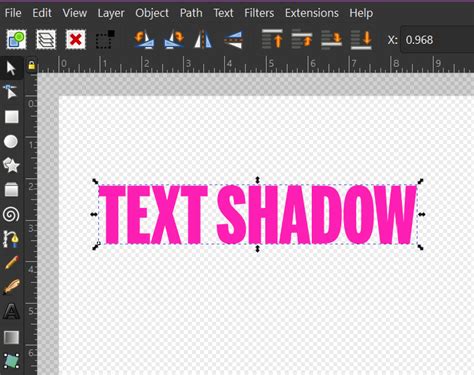Image resolution: width=474 pixels, height=375 pixels.
Task: Toggle rubberband touch selection icon
Action: click(105, 40)
